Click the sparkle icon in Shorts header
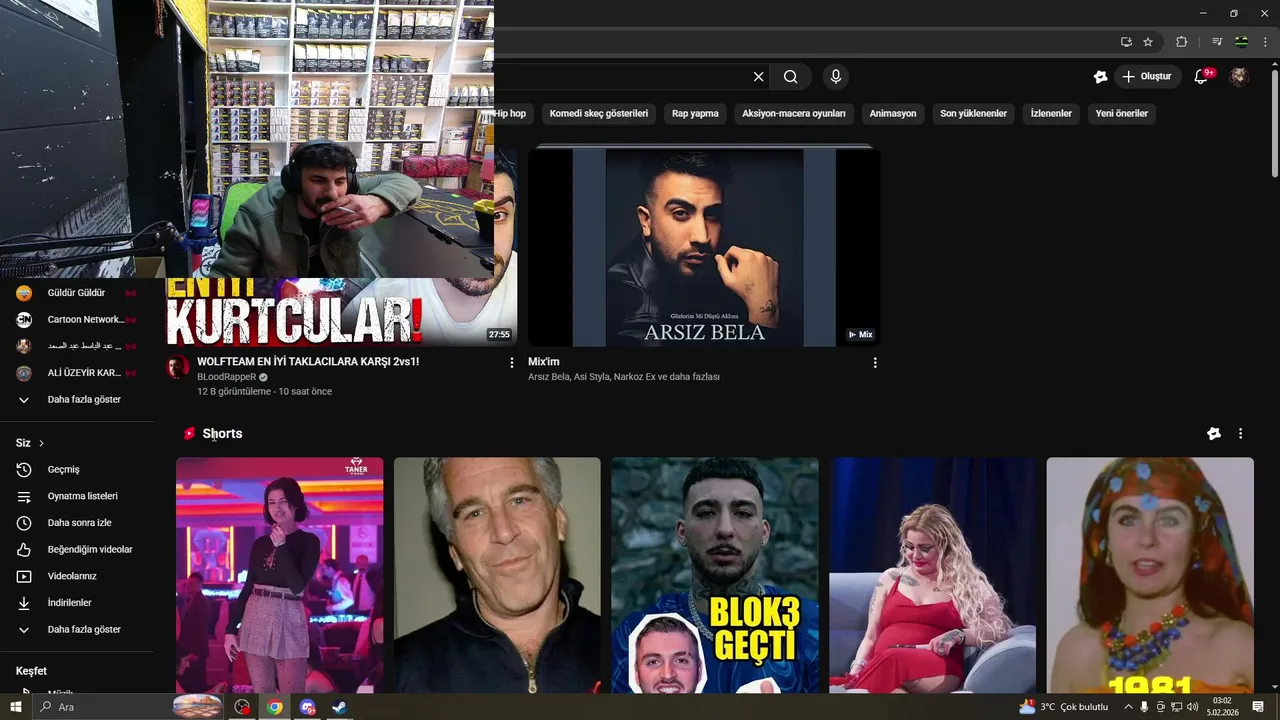This screenshot has width=1280, height=720. (1214, 434)
